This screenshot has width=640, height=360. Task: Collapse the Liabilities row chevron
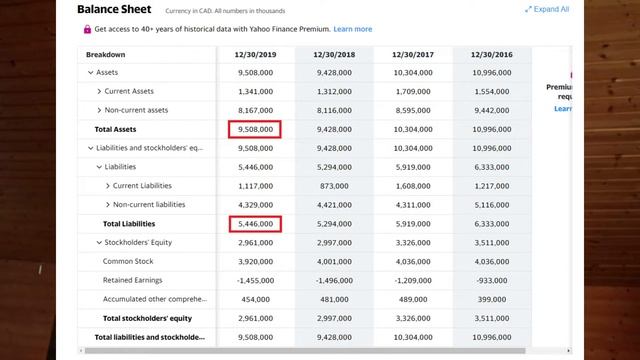pyautogui.click(x=99, y=167)
